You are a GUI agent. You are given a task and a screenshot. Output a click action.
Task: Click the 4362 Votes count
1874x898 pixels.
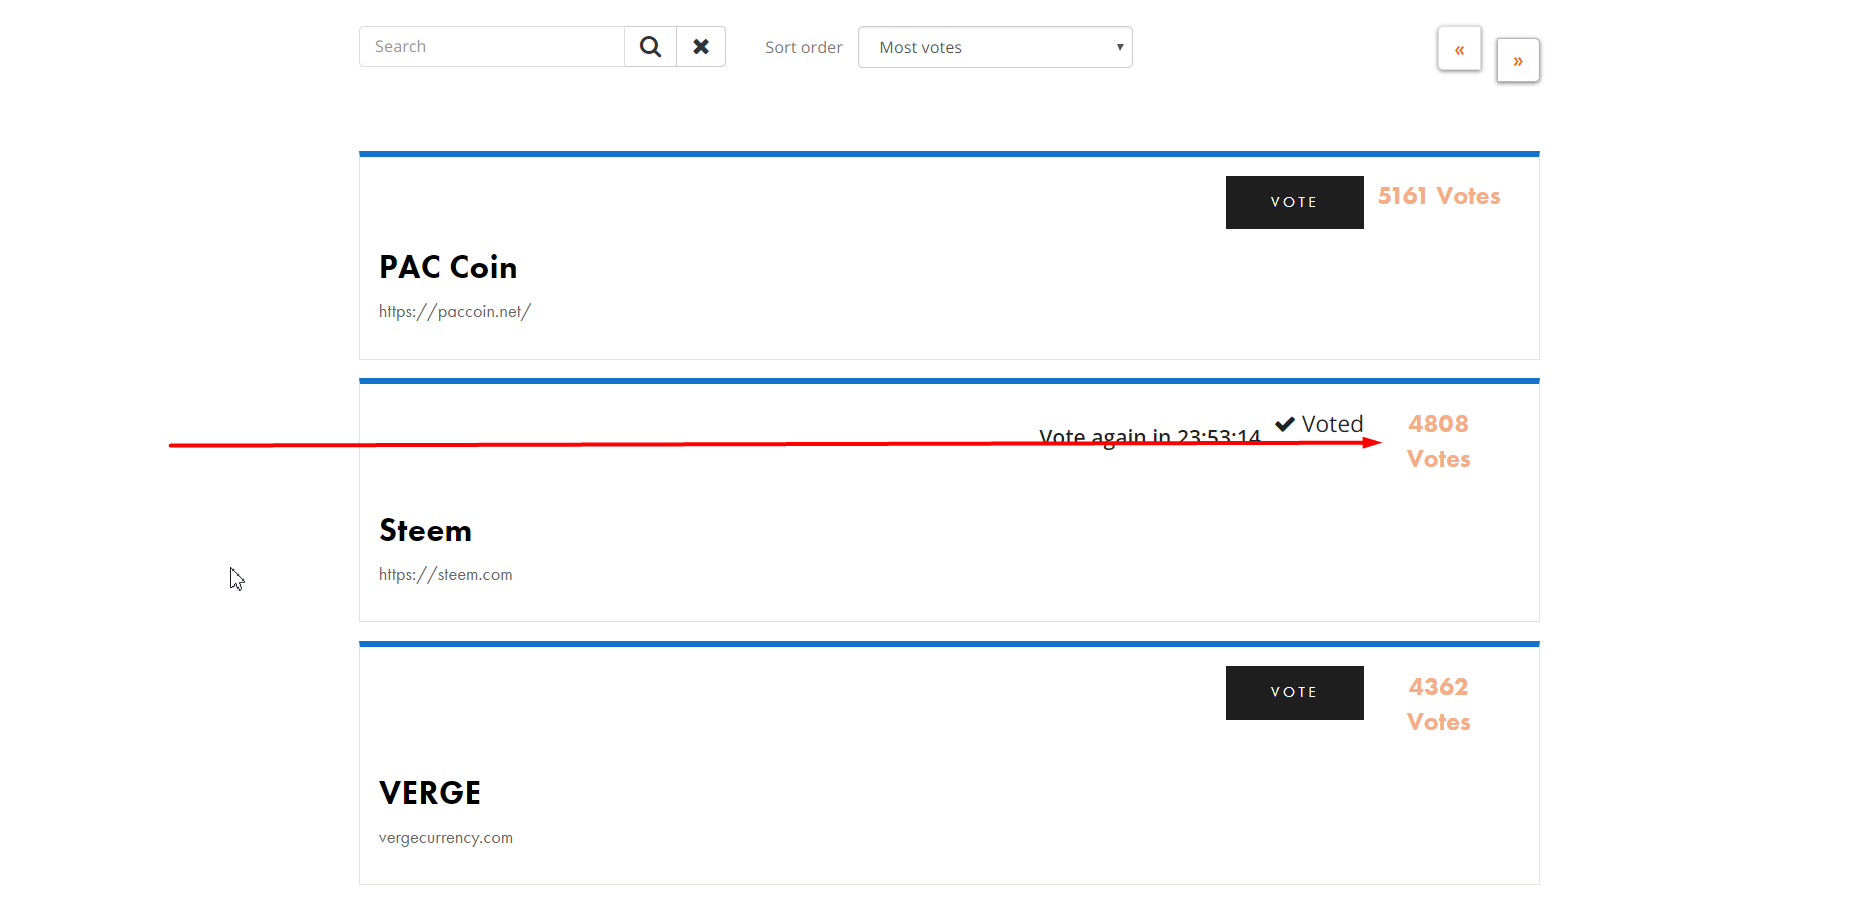[1439, 704]
